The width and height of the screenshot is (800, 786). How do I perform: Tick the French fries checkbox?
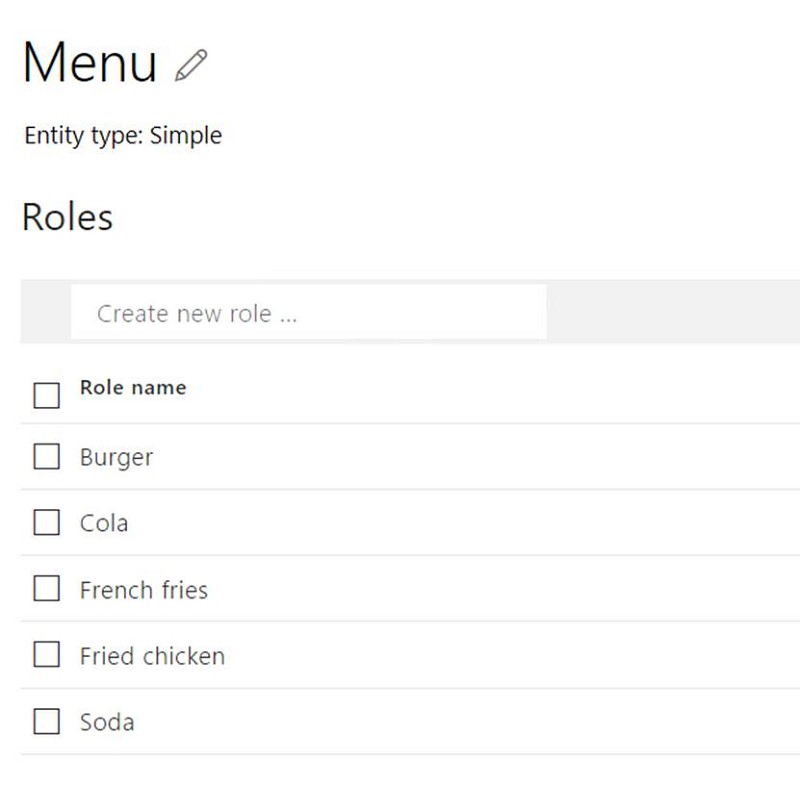46,589
